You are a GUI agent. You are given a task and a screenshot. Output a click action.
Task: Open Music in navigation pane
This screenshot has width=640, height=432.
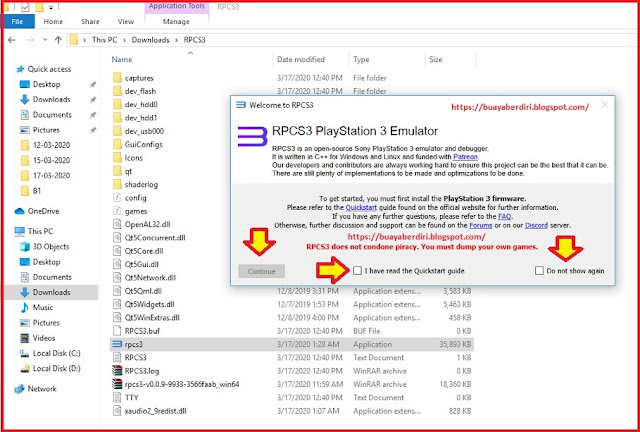tap(37, 307)
